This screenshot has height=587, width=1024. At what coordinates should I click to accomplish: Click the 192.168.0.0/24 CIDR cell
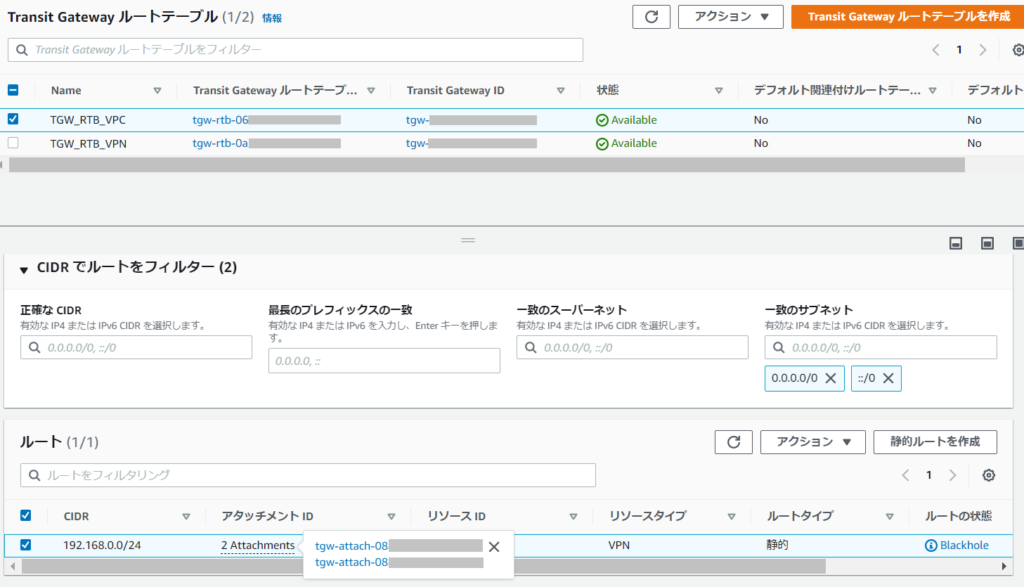coord(102,545)
